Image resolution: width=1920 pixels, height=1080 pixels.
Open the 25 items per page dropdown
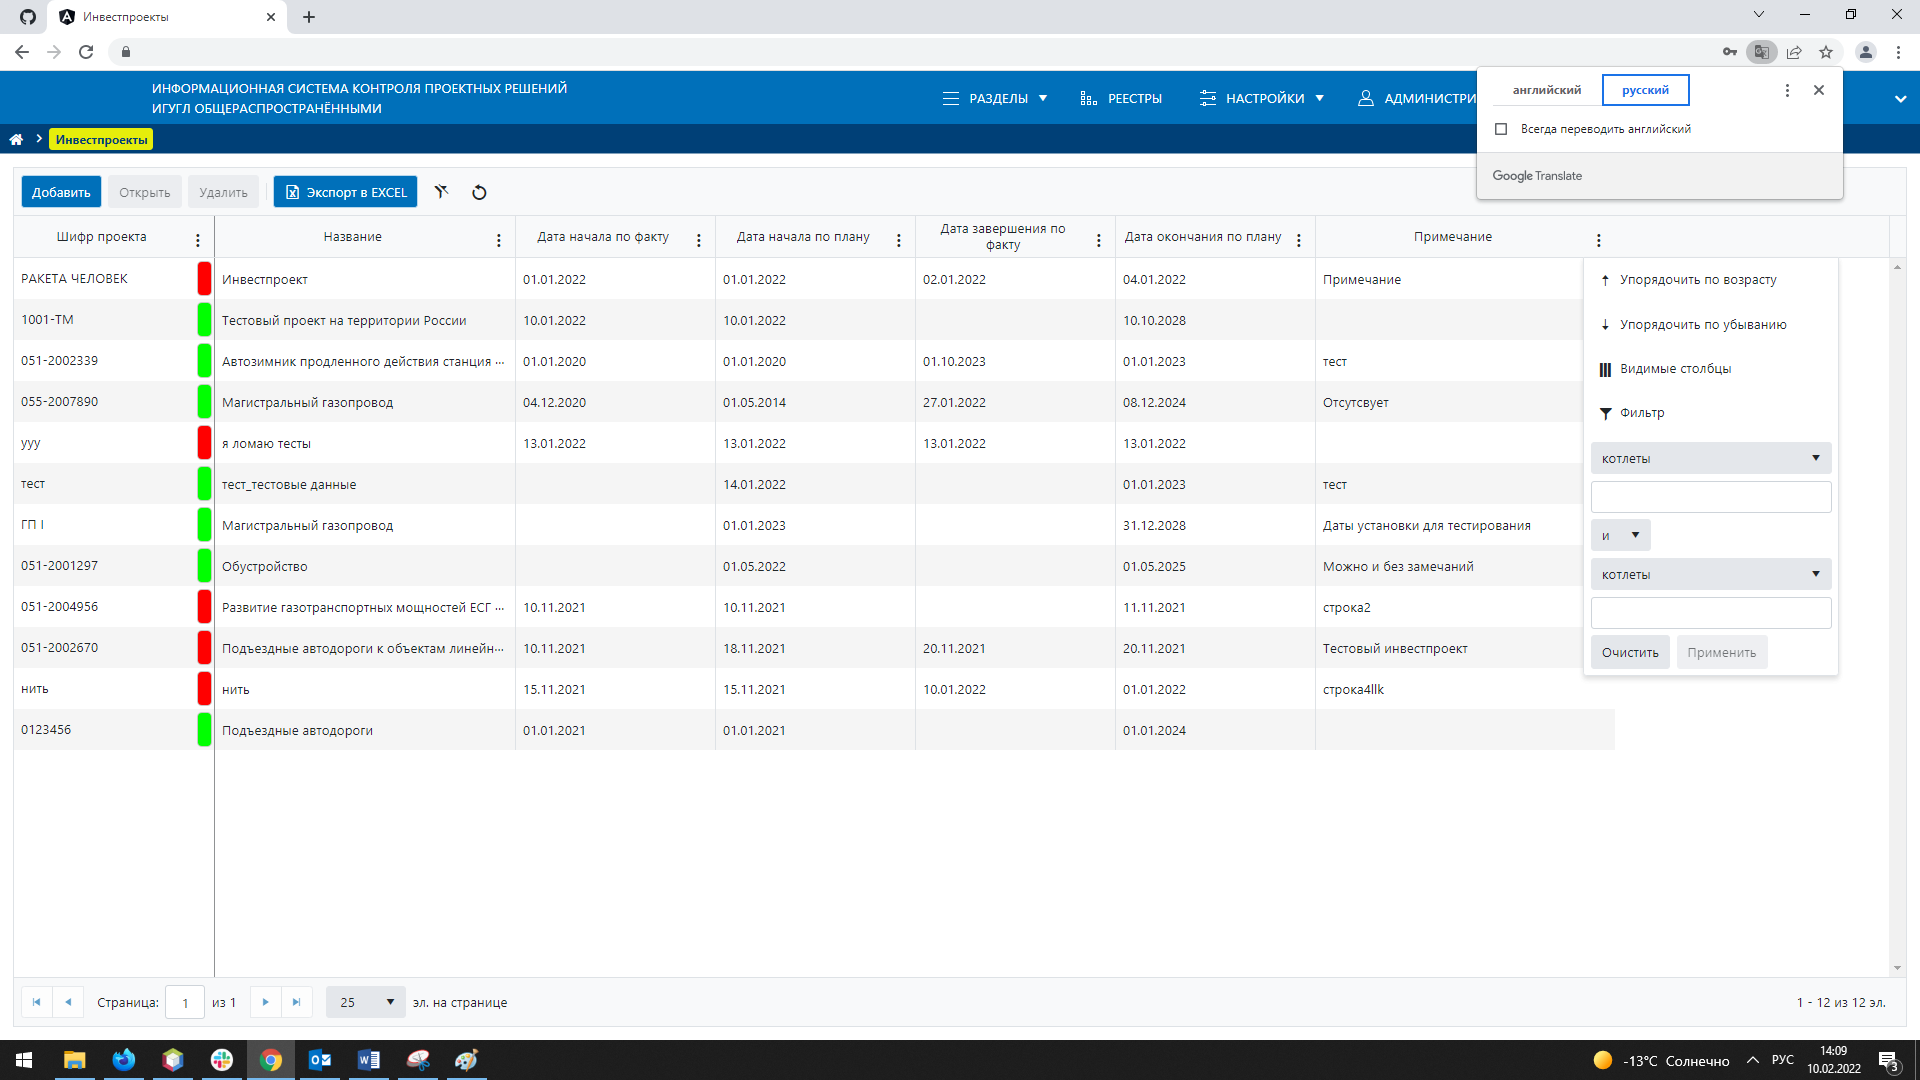(x=365, y=1002)
